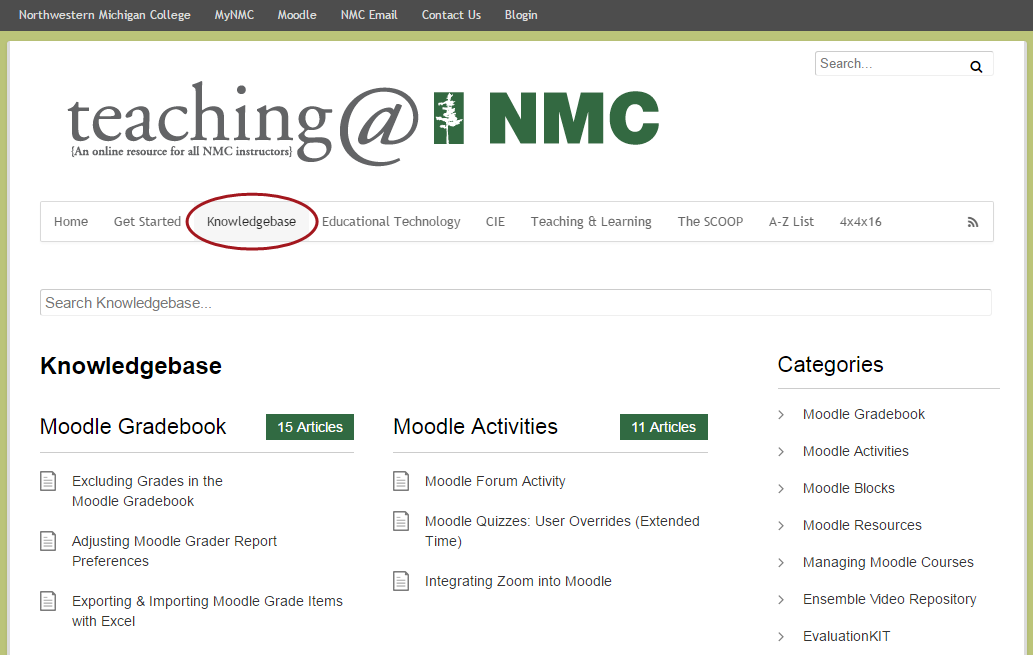This screenshot has height=655, width=1033.
Task: Click document icon beside Integrating Zoom into Moodle
Action: tap(401, 581)
